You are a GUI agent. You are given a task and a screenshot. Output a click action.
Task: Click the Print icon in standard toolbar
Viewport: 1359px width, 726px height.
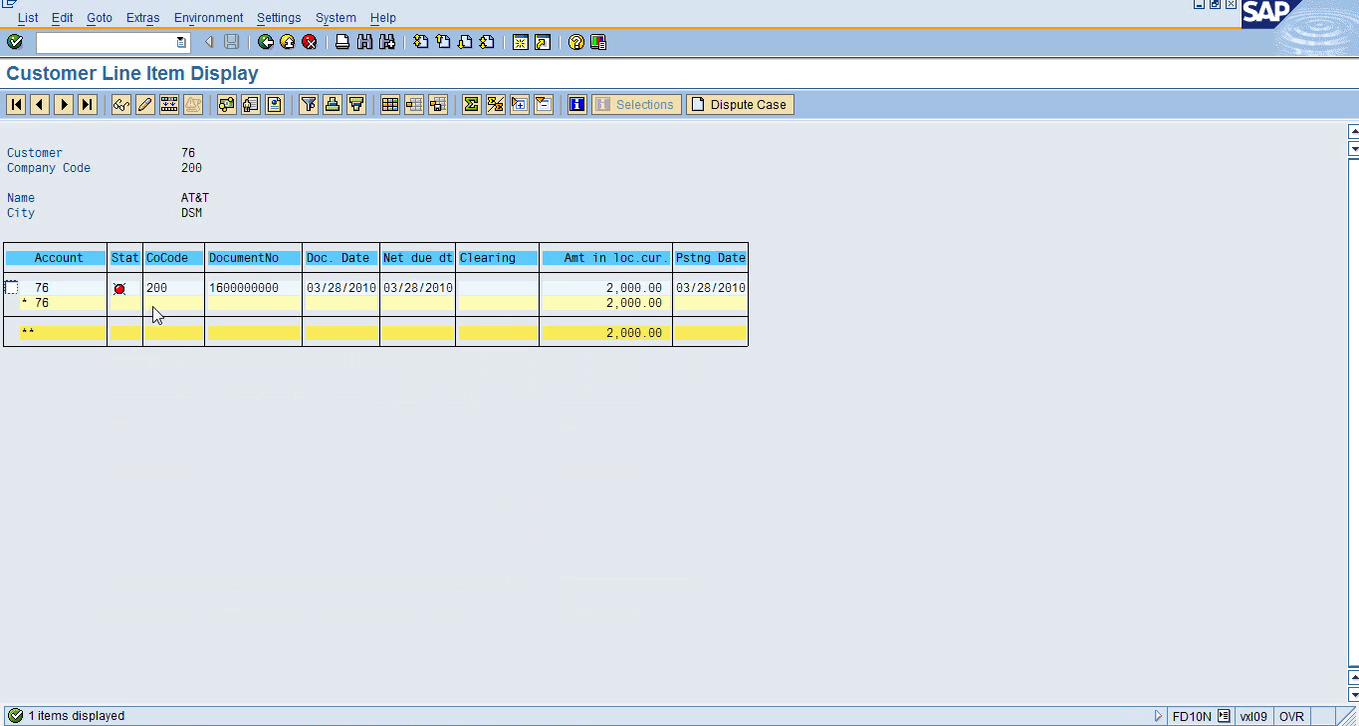pos(342,42)
